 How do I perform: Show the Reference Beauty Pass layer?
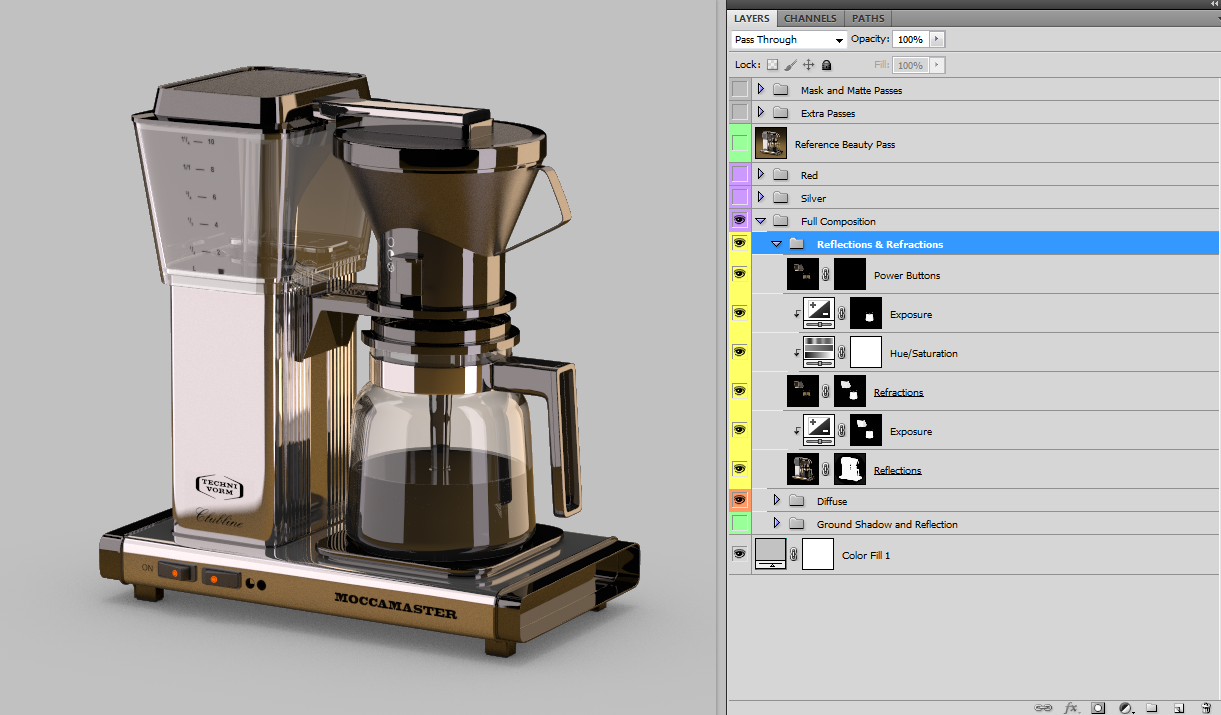pos(739,144)
